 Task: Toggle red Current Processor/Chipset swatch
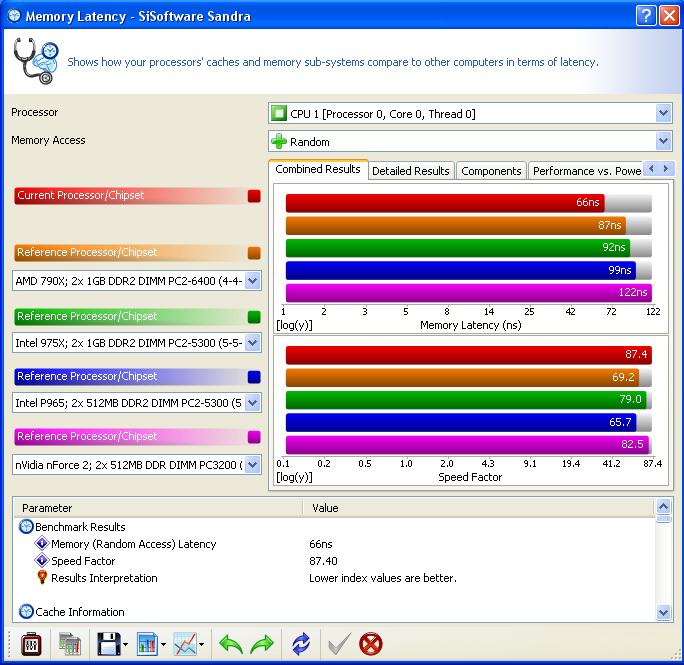[x=254, y=196]
